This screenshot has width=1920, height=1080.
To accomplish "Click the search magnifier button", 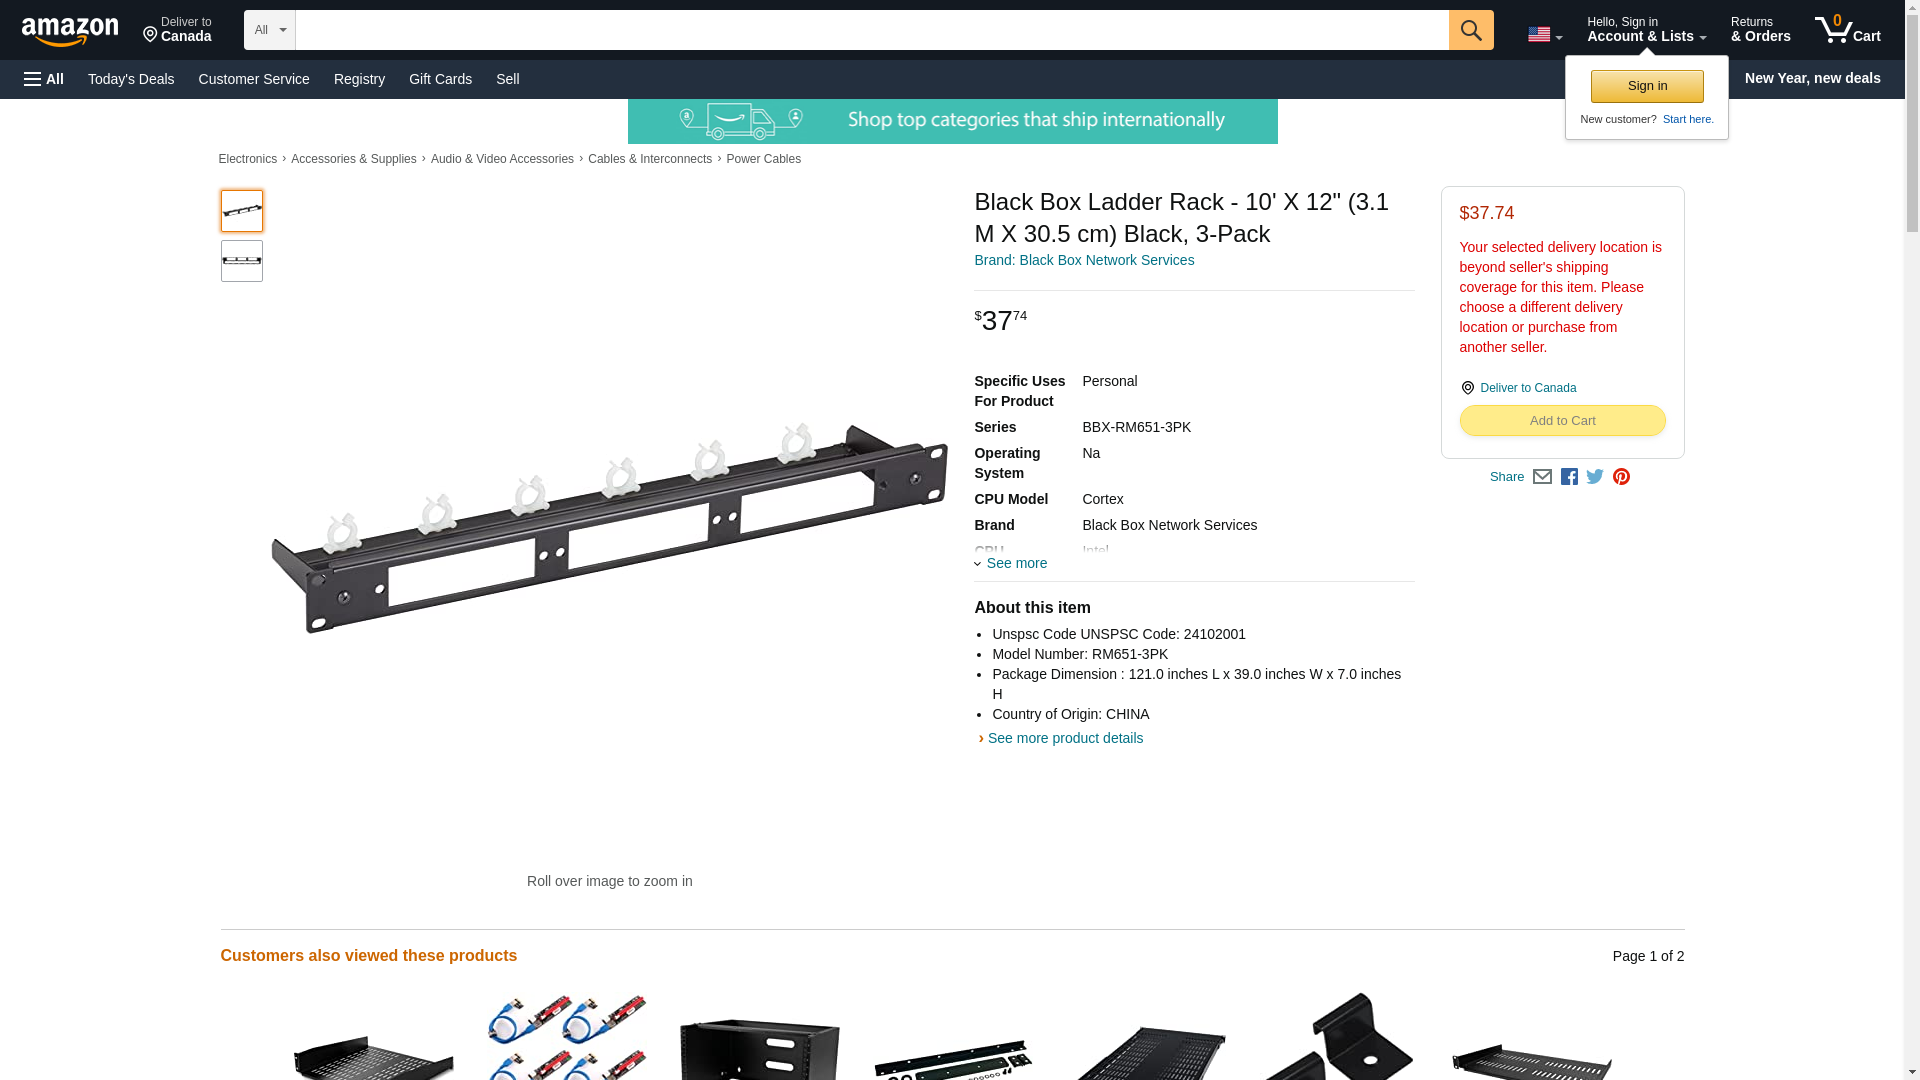I will tap(1471, 30).
